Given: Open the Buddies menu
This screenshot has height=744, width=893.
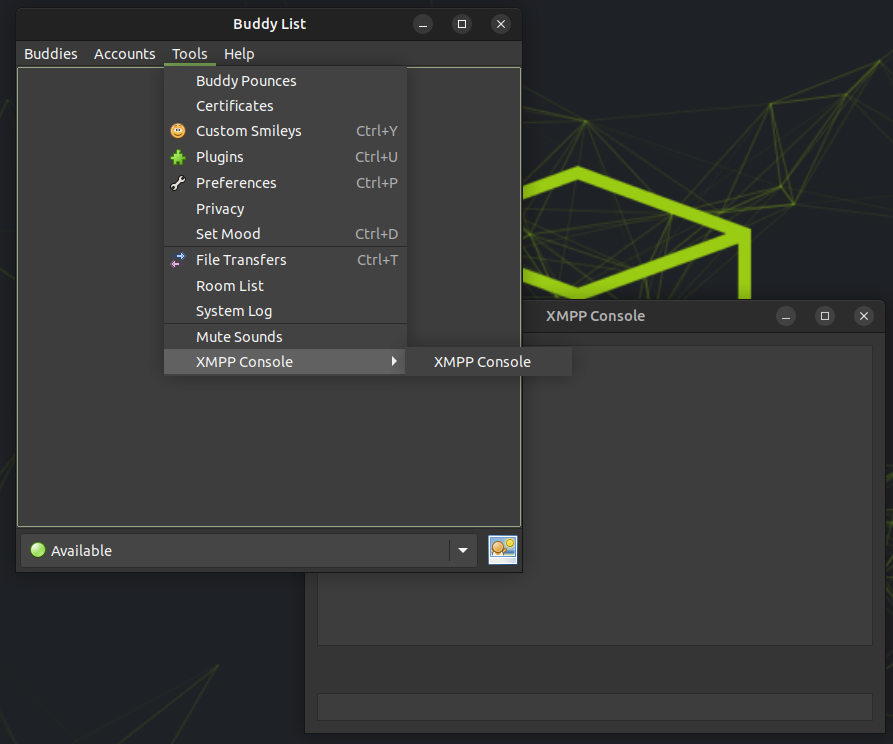Looking at the screenshot, I should (51, 54).
